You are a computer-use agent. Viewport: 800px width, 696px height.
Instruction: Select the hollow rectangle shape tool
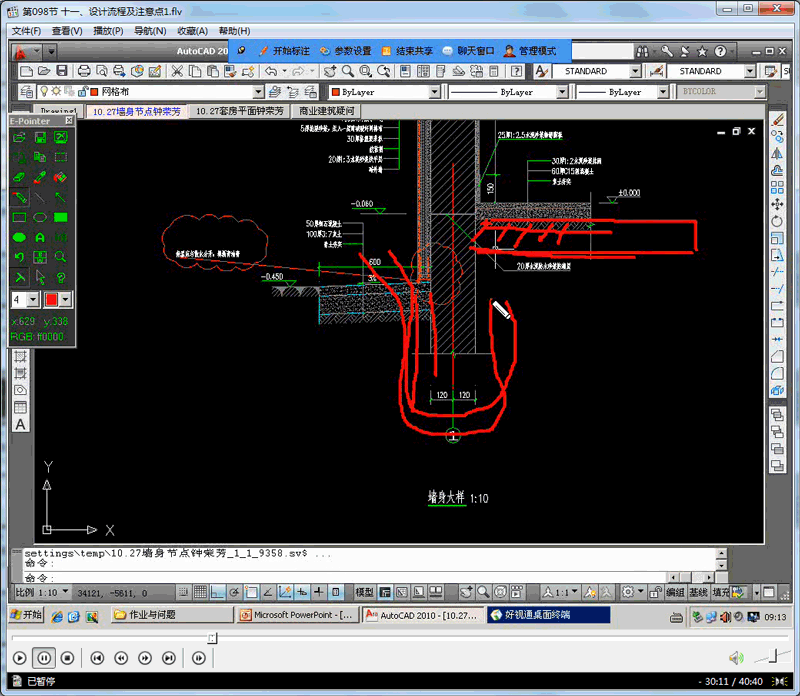(19, 217)
